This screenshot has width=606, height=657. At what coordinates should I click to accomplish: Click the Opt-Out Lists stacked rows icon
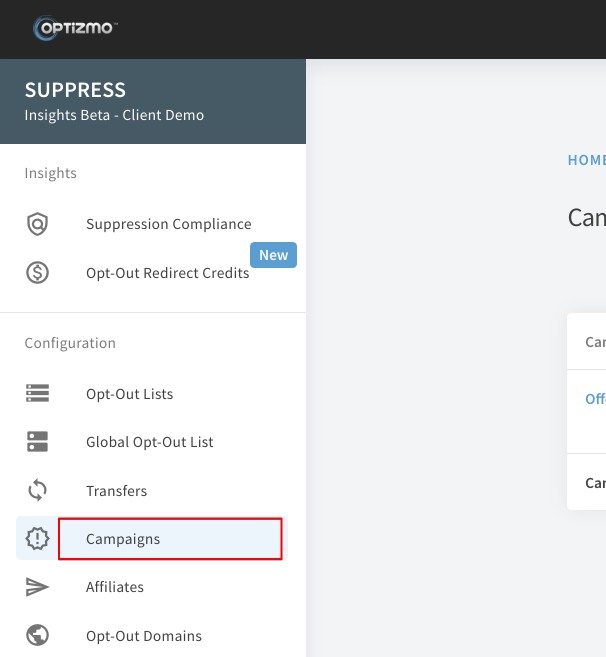[37, 393]
